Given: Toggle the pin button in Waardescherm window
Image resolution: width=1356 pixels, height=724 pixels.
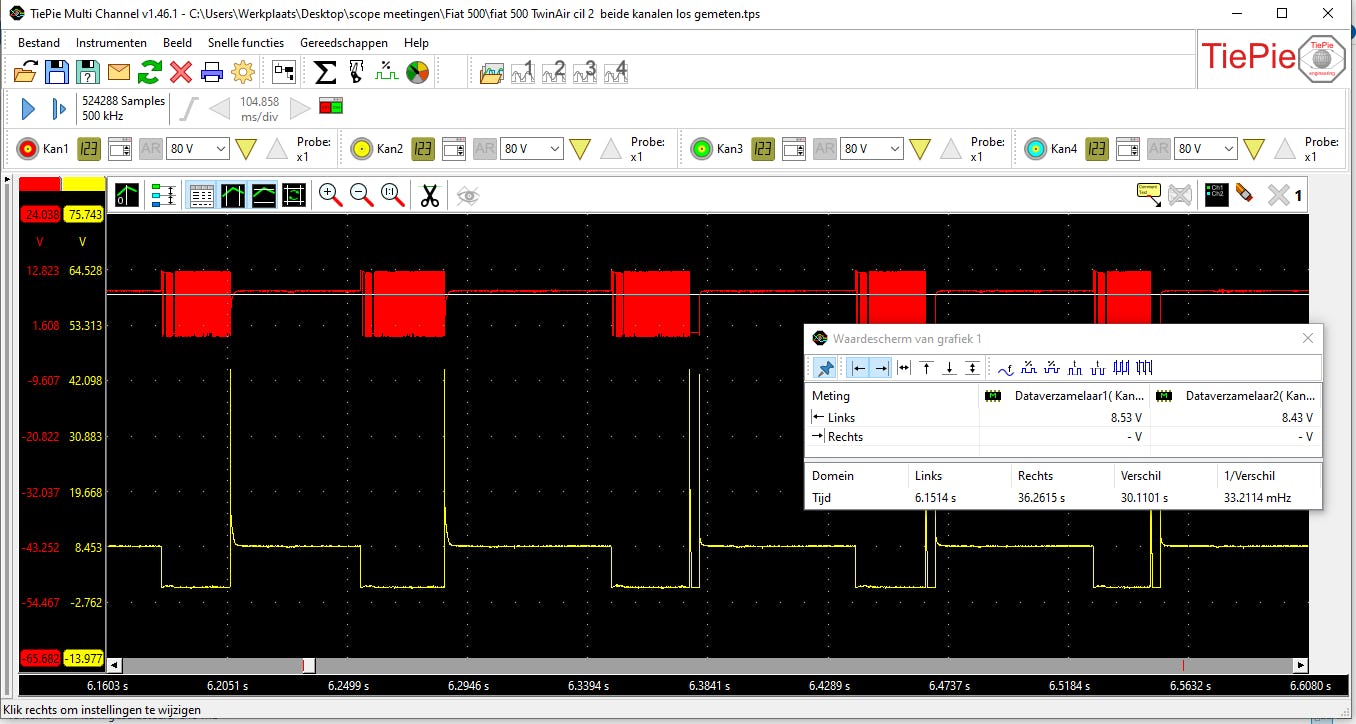Looking at the screenshot, I should tap(825, 368).
